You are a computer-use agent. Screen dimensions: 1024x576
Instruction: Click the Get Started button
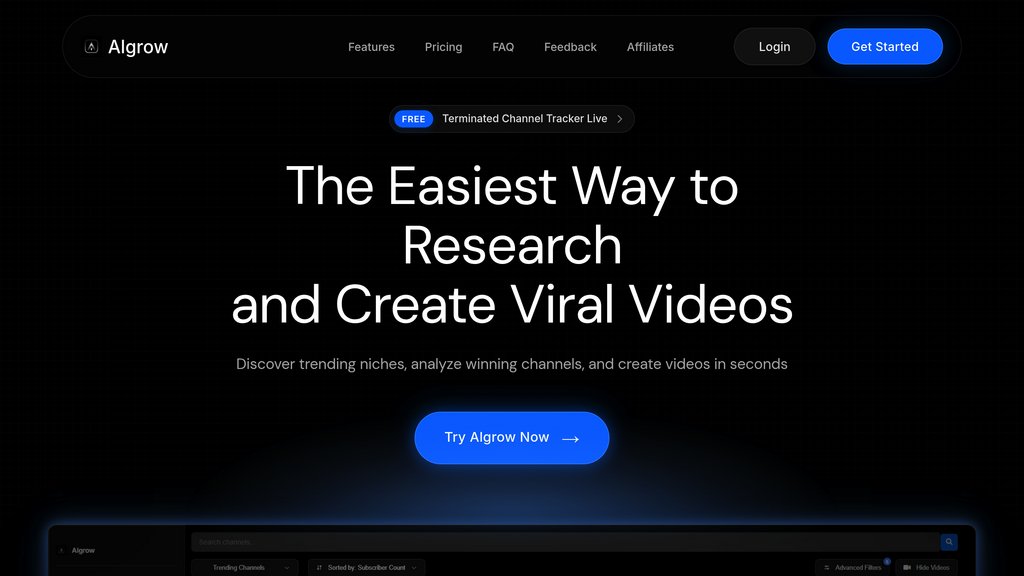[884, 47]
